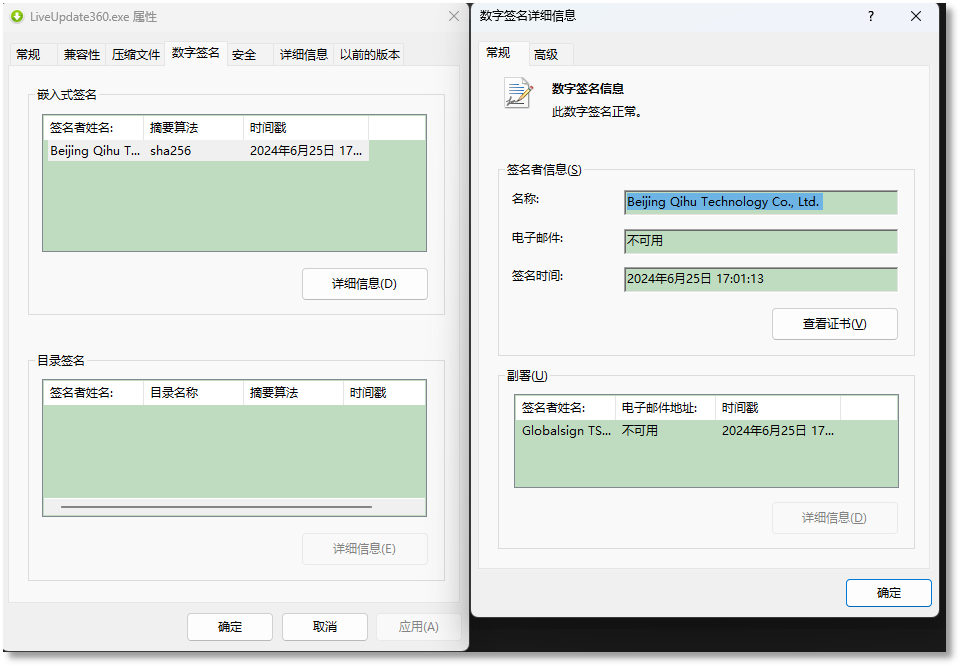Screen dimensions: 962x668
Task: Click the sha256 cell in signature list
Action: [171, 151]
